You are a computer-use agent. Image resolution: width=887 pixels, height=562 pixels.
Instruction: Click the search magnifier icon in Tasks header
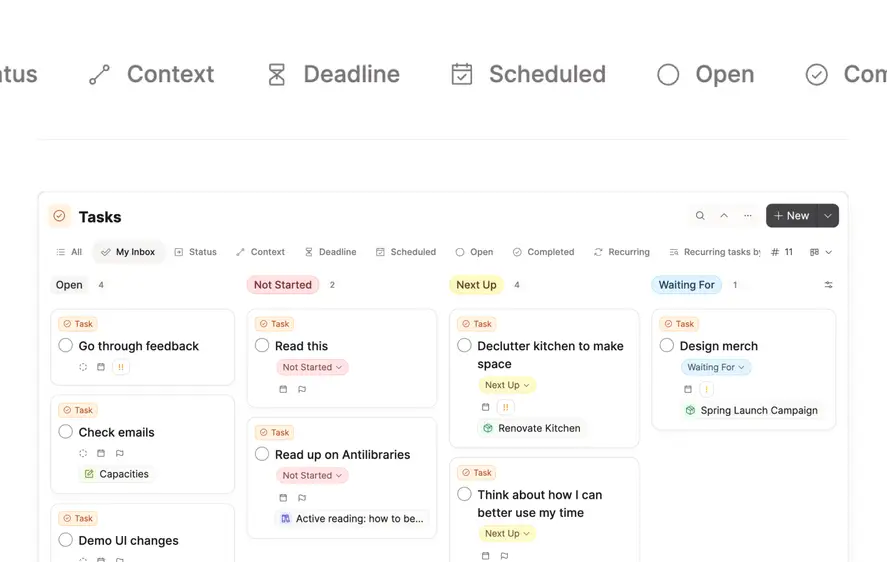700,216
